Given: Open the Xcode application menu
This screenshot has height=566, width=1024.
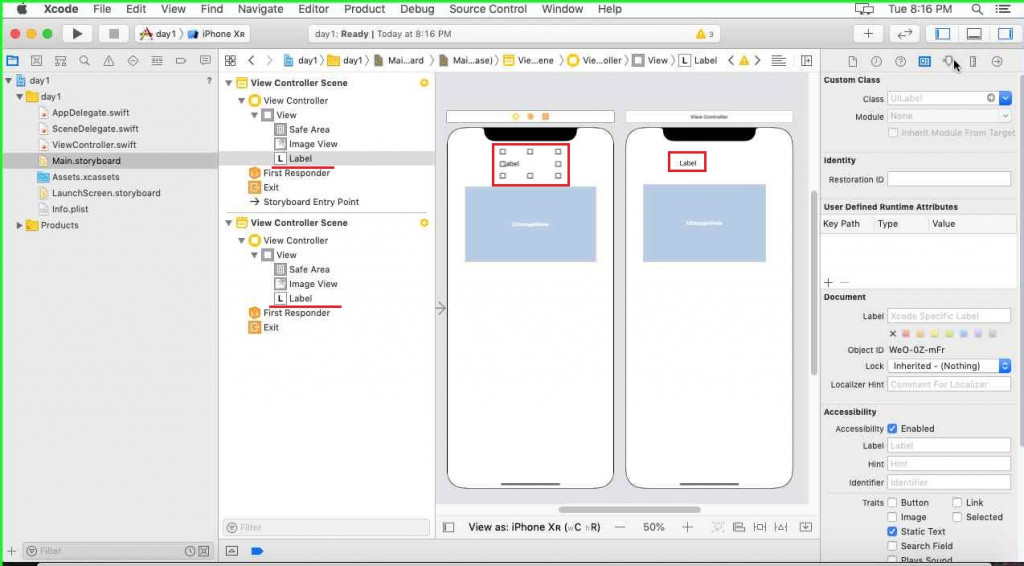Looking at the screenshot, I should coord(61,9).
